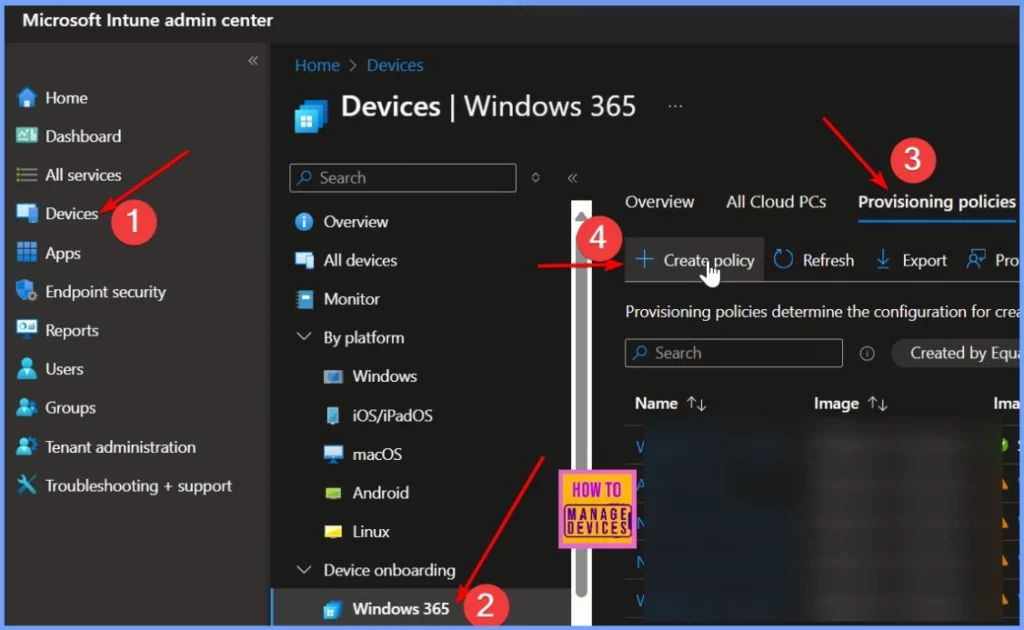
Task: Open the Reports icon in sidebar
Action: tap(27, 329)
